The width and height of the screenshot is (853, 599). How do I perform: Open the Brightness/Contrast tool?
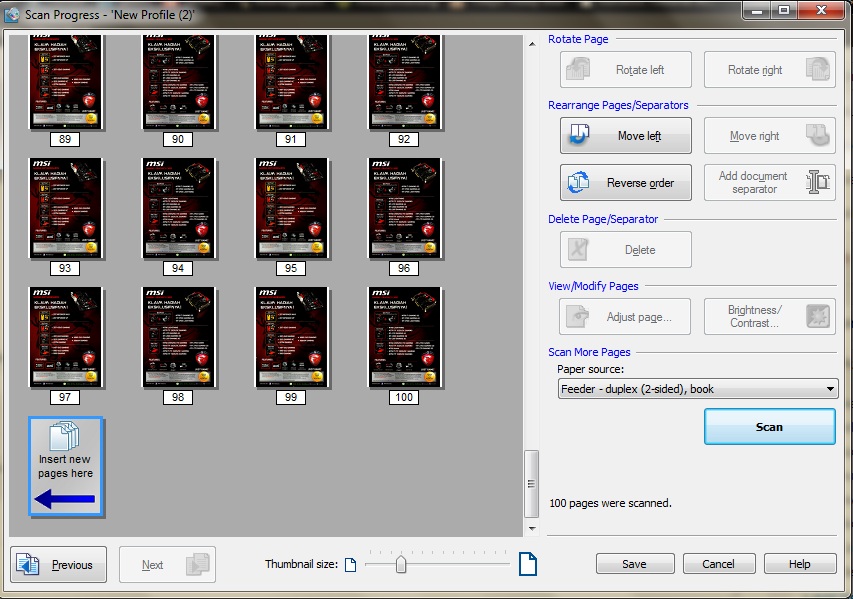click(x=769, y=317)
